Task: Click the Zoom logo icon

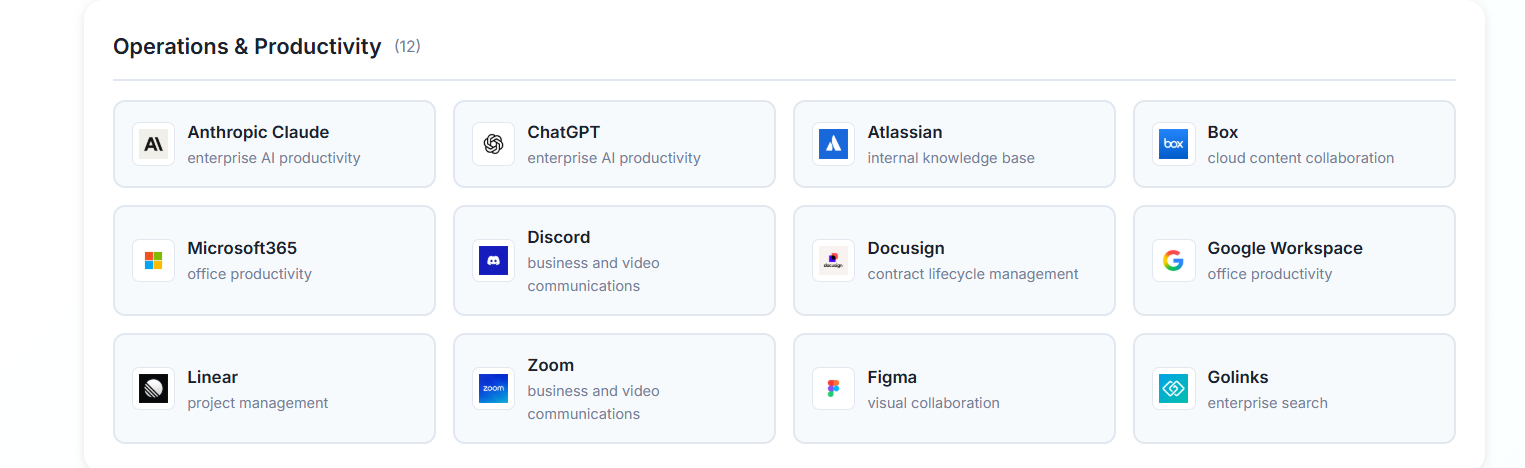Action: (493, 388)
